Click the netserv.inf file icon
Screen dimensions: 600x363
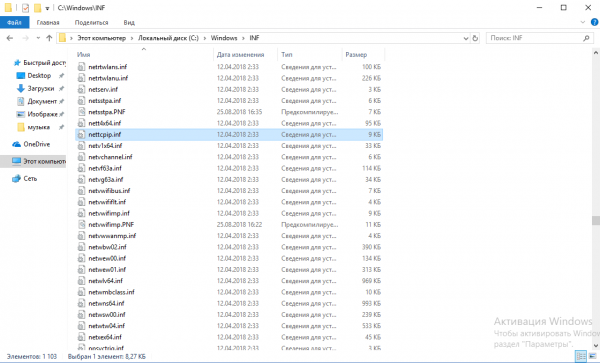coord(81,90)
